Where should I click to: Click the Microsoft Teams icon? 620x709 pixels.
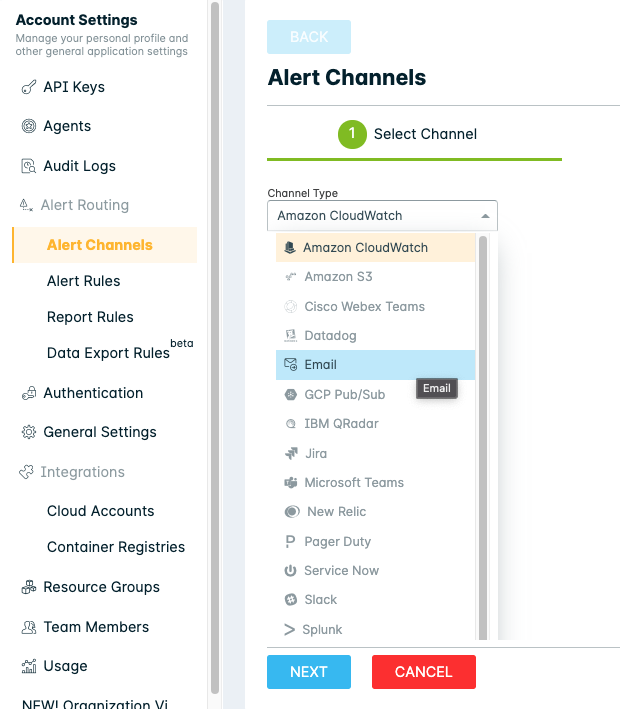(x=290, y=482)
